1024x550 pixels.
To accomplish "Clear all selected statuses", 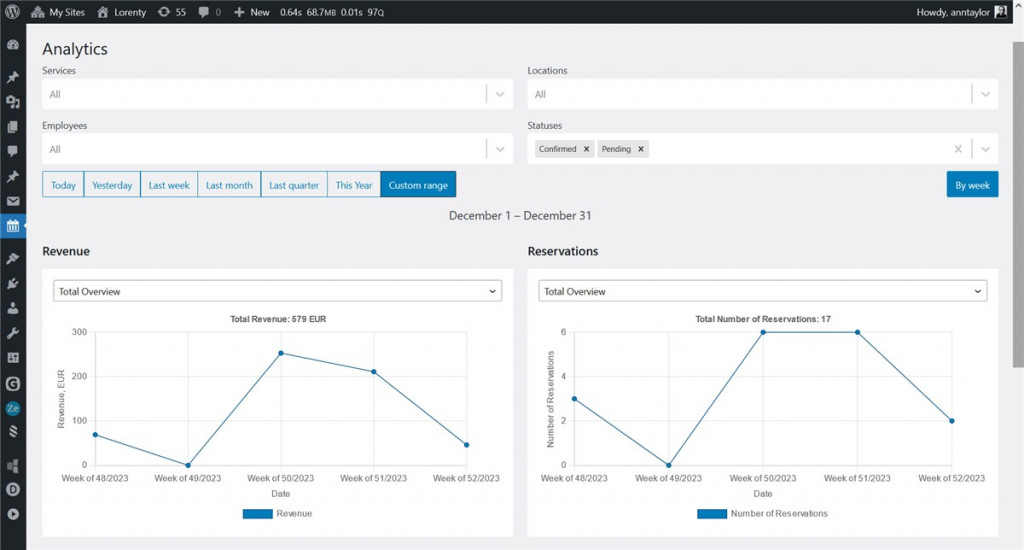I will pos(958,149).
